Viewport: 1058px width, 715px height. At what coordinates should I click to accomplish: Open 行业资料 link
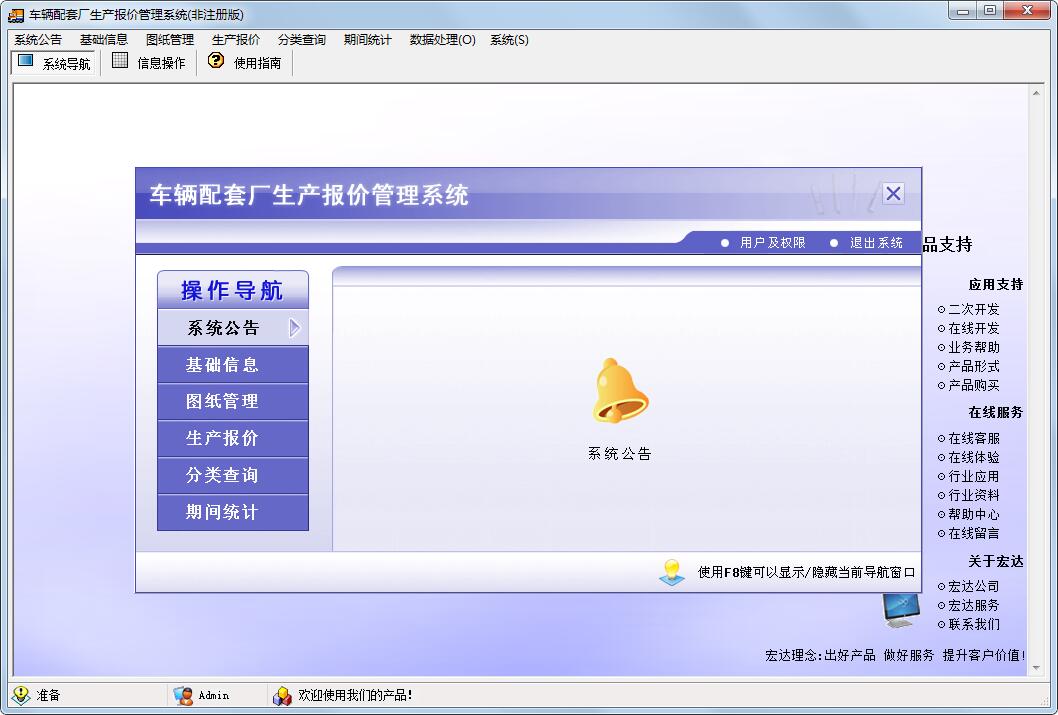(974, 495)
